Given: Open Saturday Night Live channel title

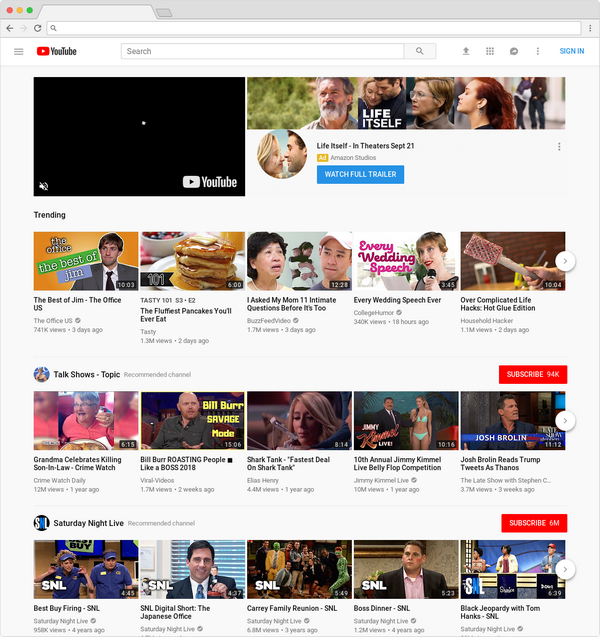Looking at the screenshot, I should coord(89,523).
